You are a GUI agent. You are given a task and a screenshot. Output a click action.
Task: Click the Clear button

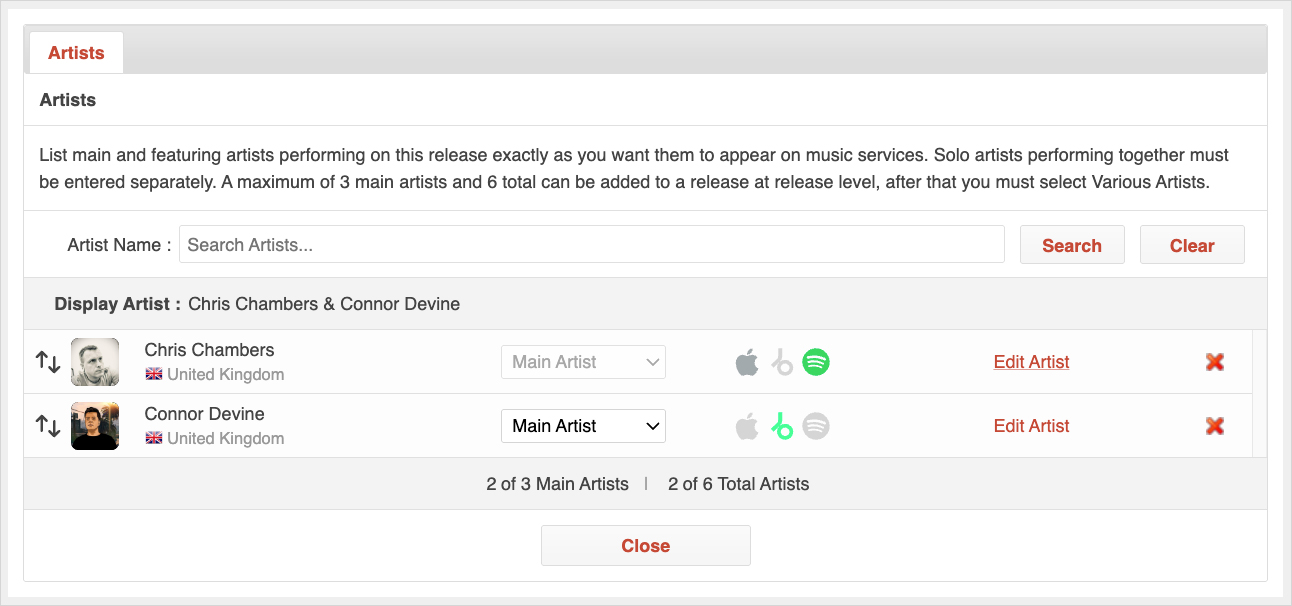(1192, 245)
